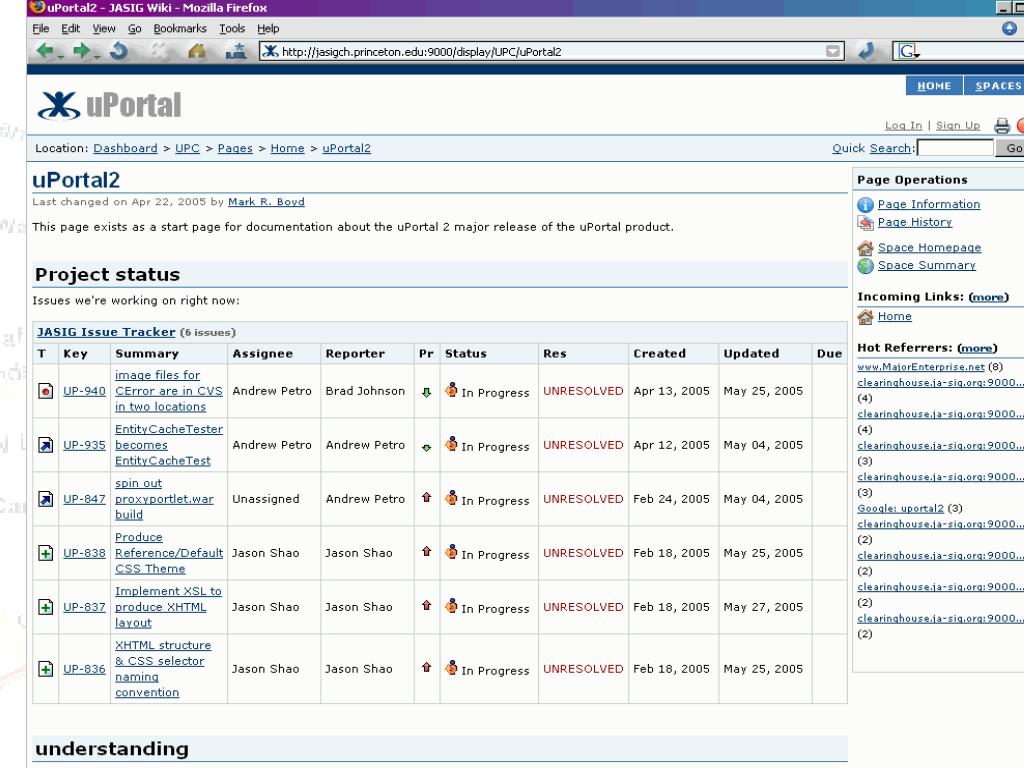Viewport: 1024px width, 768px height.
Task: Click the Page Information info icon
Action: coord(865,204)
